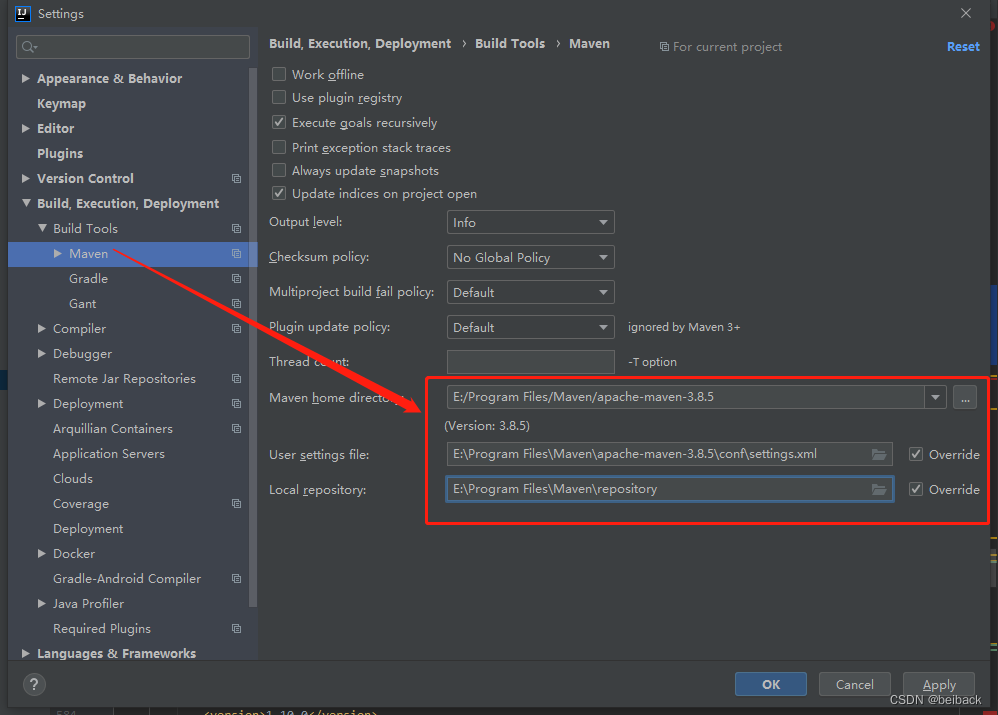Open the Plugin update policy dropdown
The width and height of the screenshot is (998, 715).
click(530, 328)
